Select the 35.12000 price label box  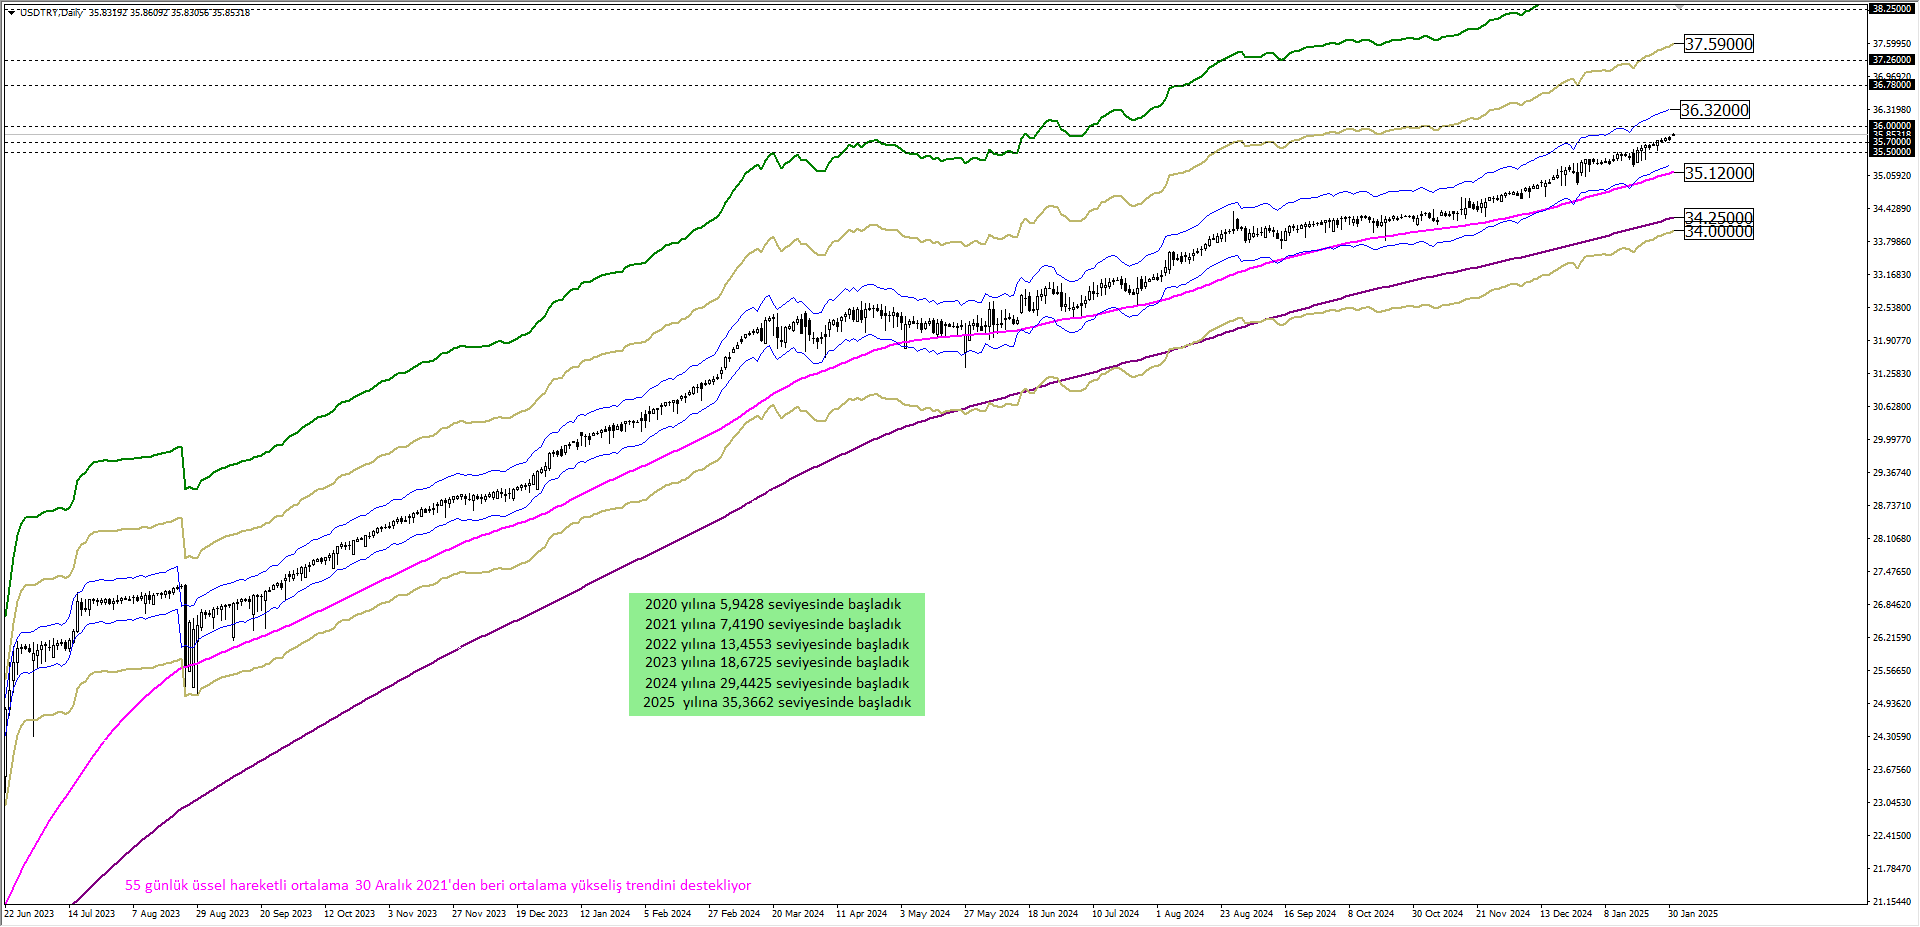pos(1718,173)
